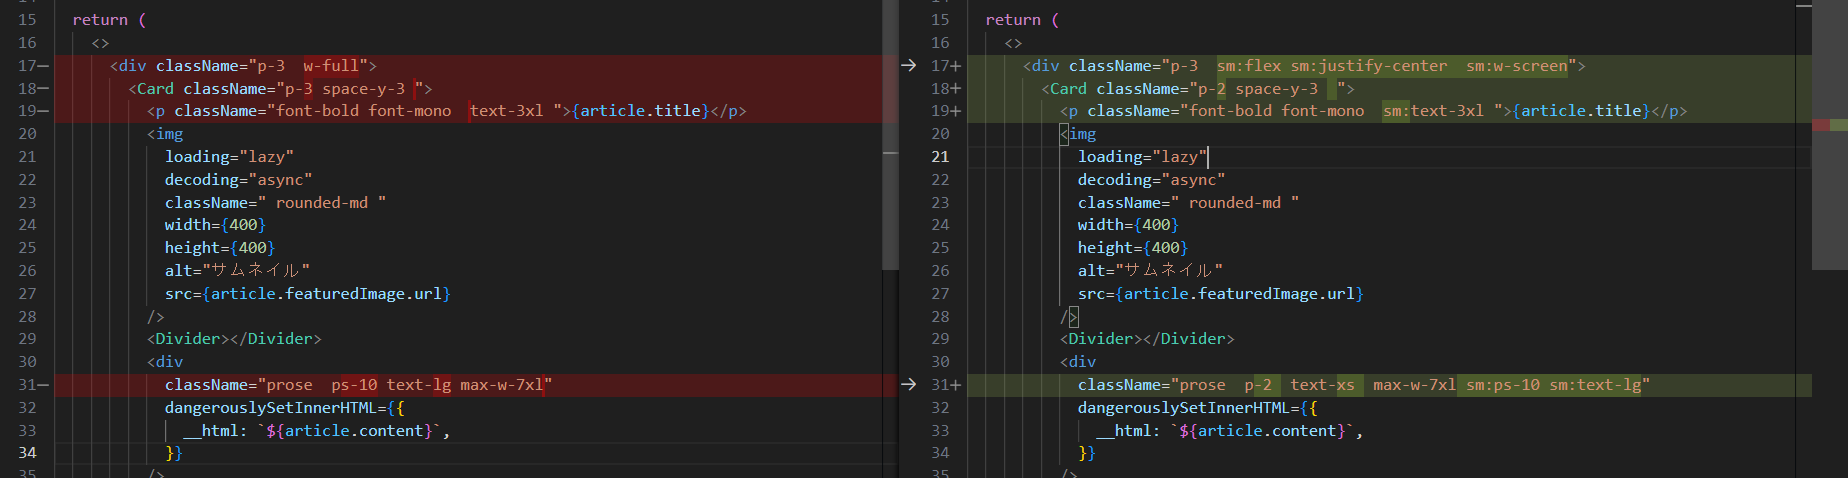Image resolution: width=1848 pixels, height=478 pixels.
Task: Click '__html' in the left pane line 33
Action: [211, 431]
